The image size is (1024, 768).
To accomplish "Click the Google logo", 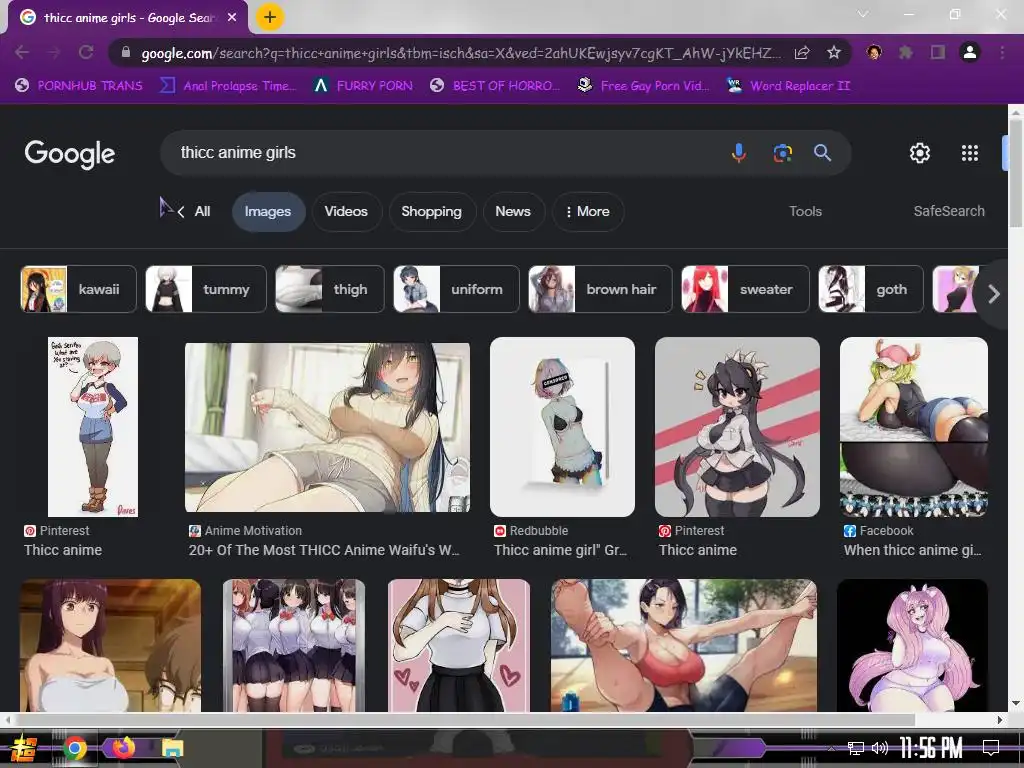I will pos(70,154).
